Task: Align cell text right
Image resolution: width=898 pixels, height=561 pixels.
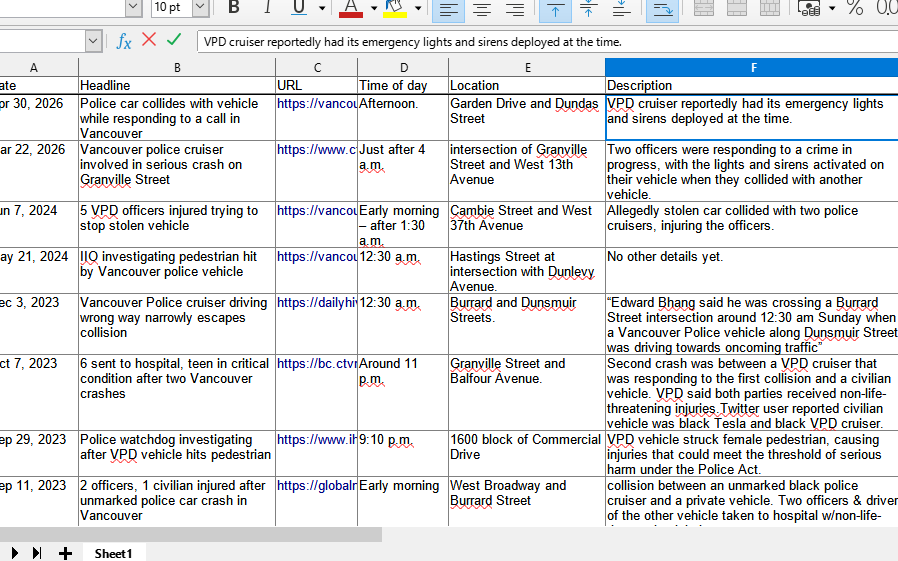Action: tap(515, 9)
